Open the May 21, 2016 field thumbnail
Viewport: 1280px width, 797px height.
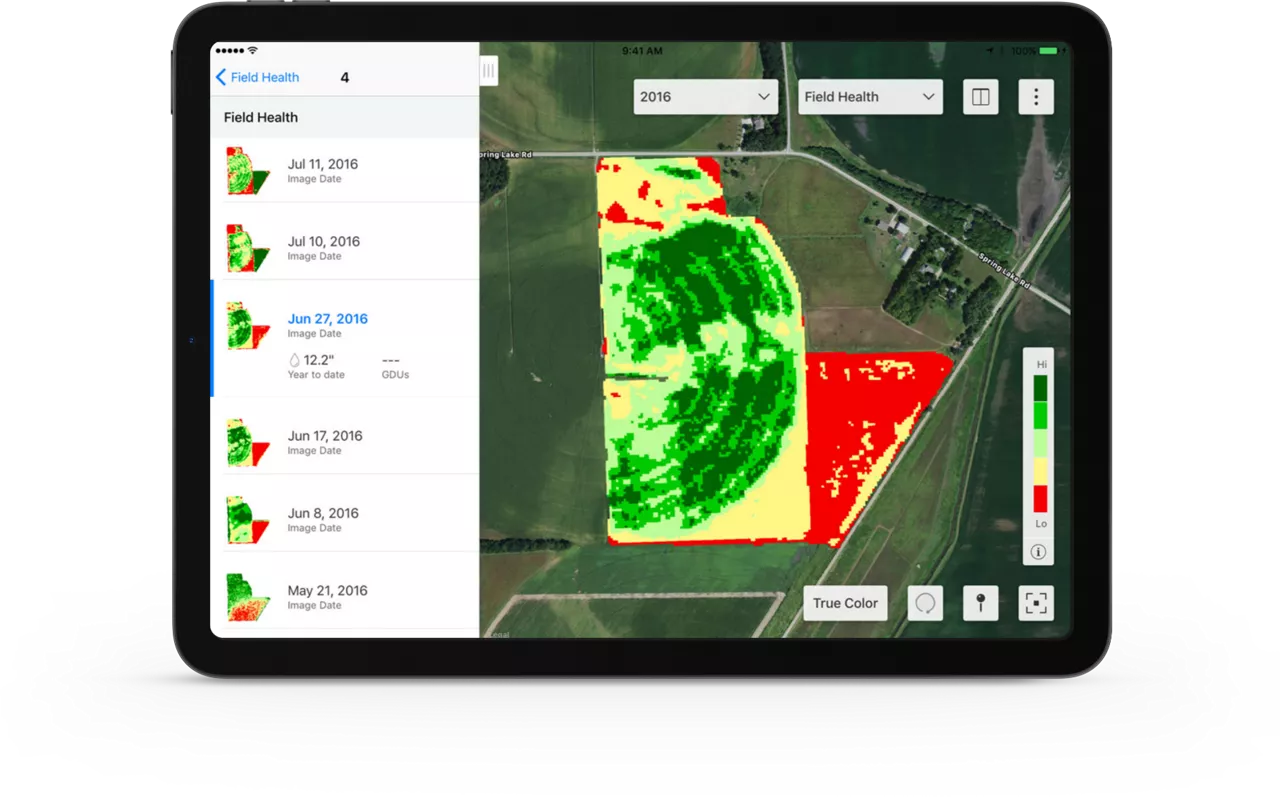pos(248,597)
